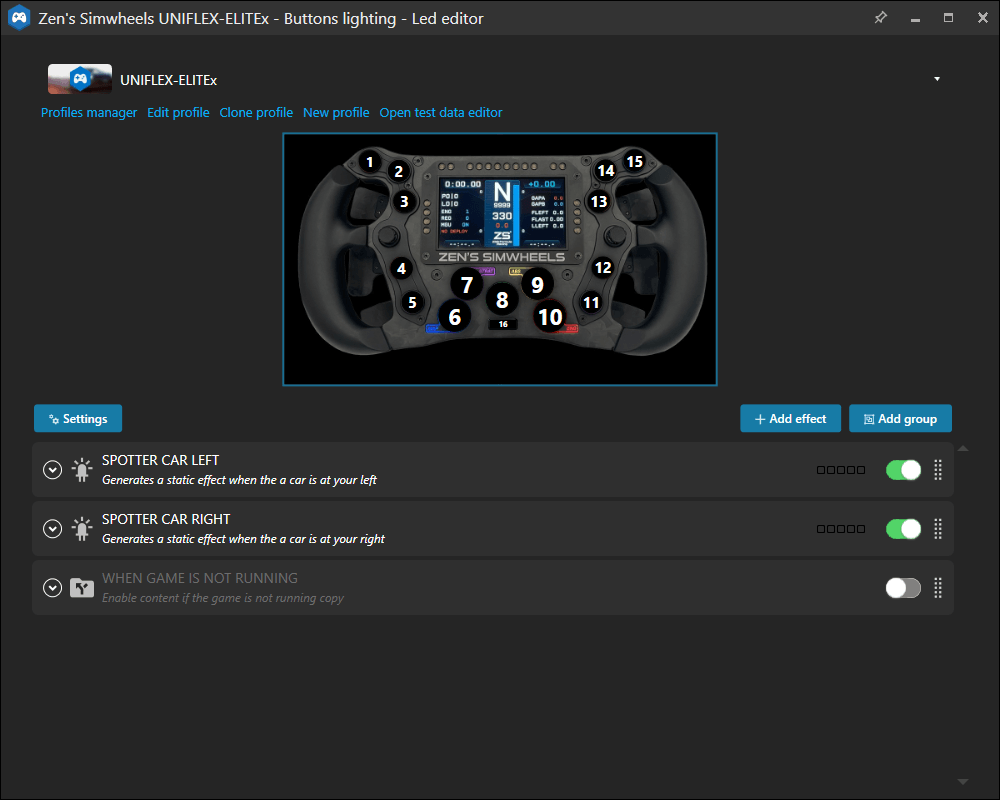Open the Profiles manager link

coord(89,113)
